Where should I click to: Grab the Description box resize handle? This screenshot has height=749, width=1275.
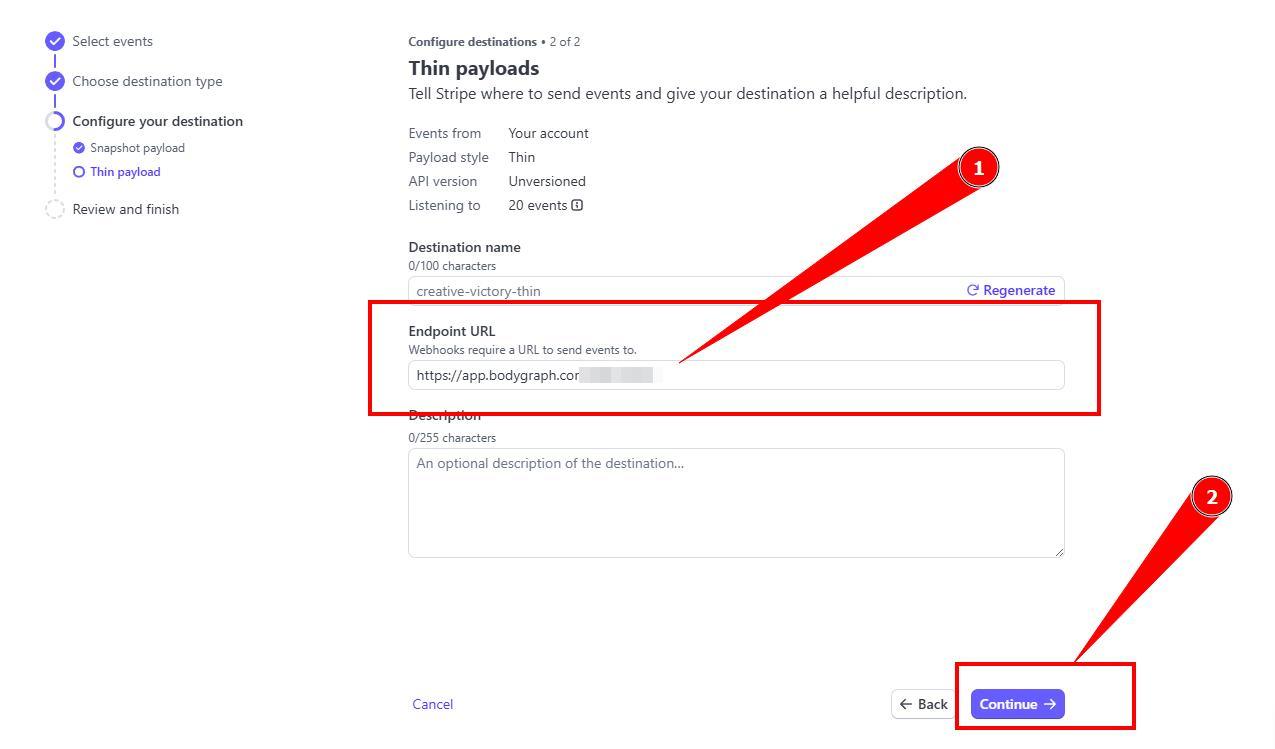1059,552
